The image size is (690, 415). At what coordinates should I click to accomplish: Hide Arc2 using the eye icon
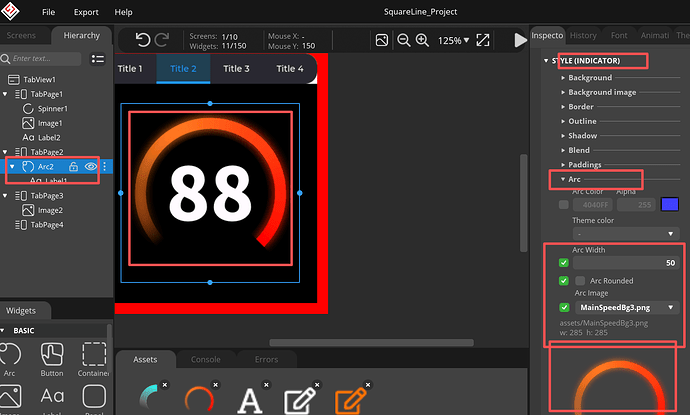(x=90, y=167)
